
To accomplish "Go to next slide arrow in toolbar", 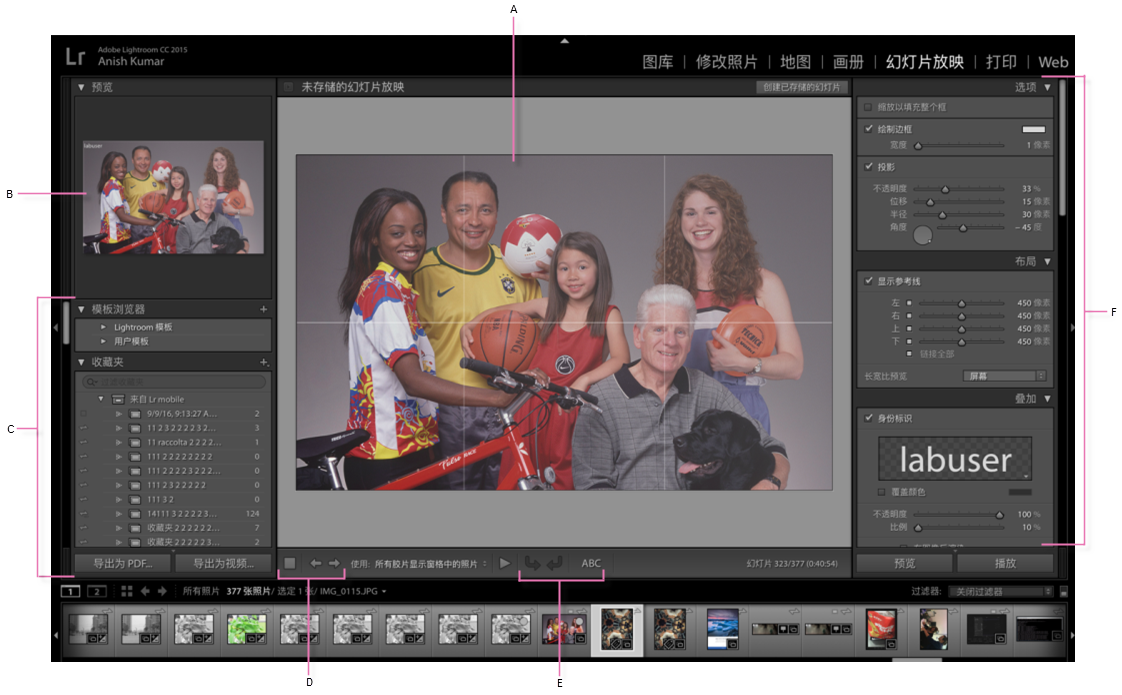I will pos(334,563).
